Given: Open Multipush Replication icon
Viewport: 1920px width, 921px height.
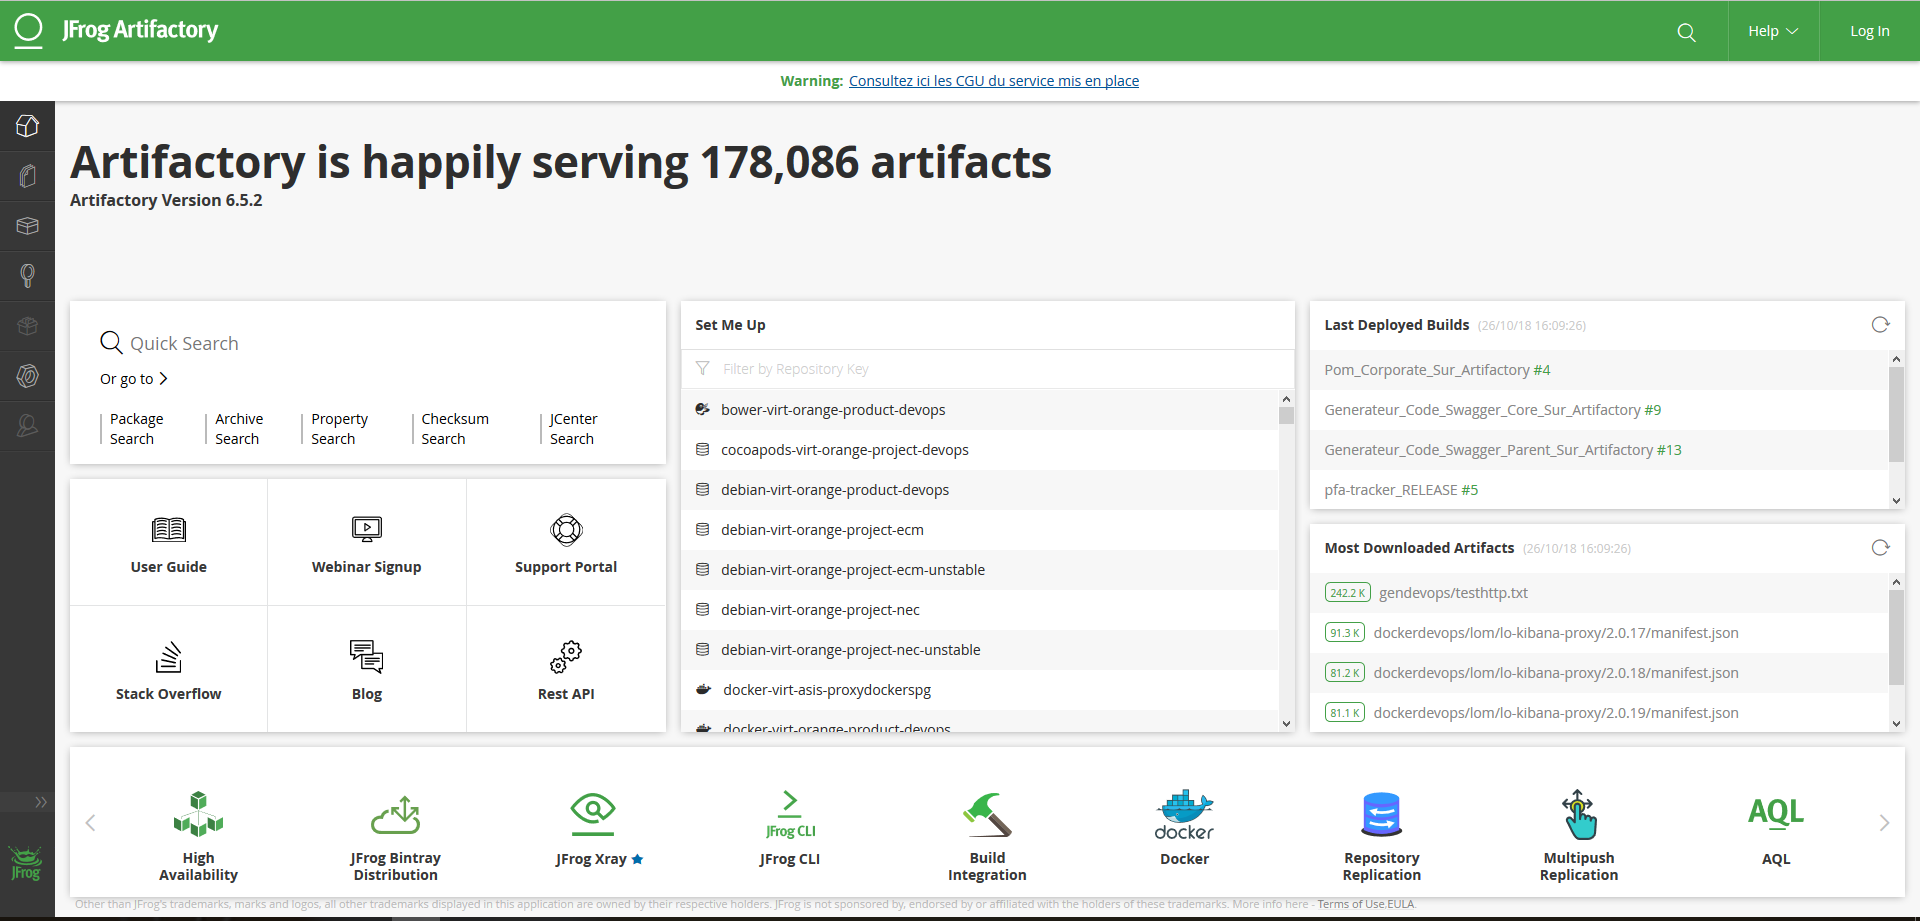Looking at the screenshot, I should point(1579,814).
